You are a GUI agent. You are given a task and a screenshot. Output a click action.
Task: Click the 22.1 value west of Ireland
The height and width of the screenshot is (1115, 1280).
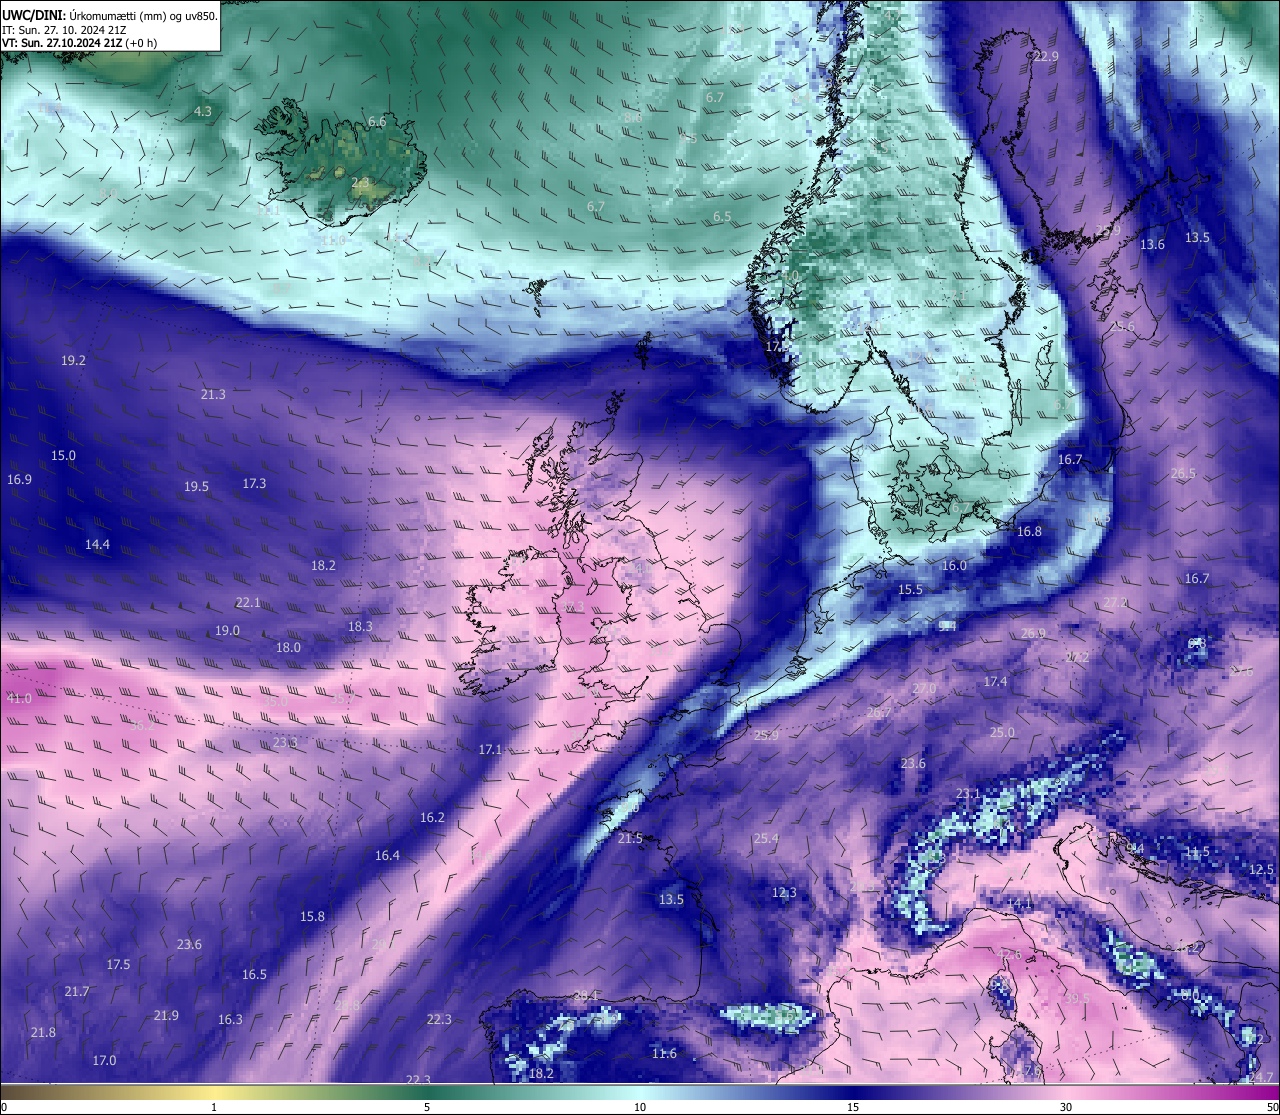(248, 602)
